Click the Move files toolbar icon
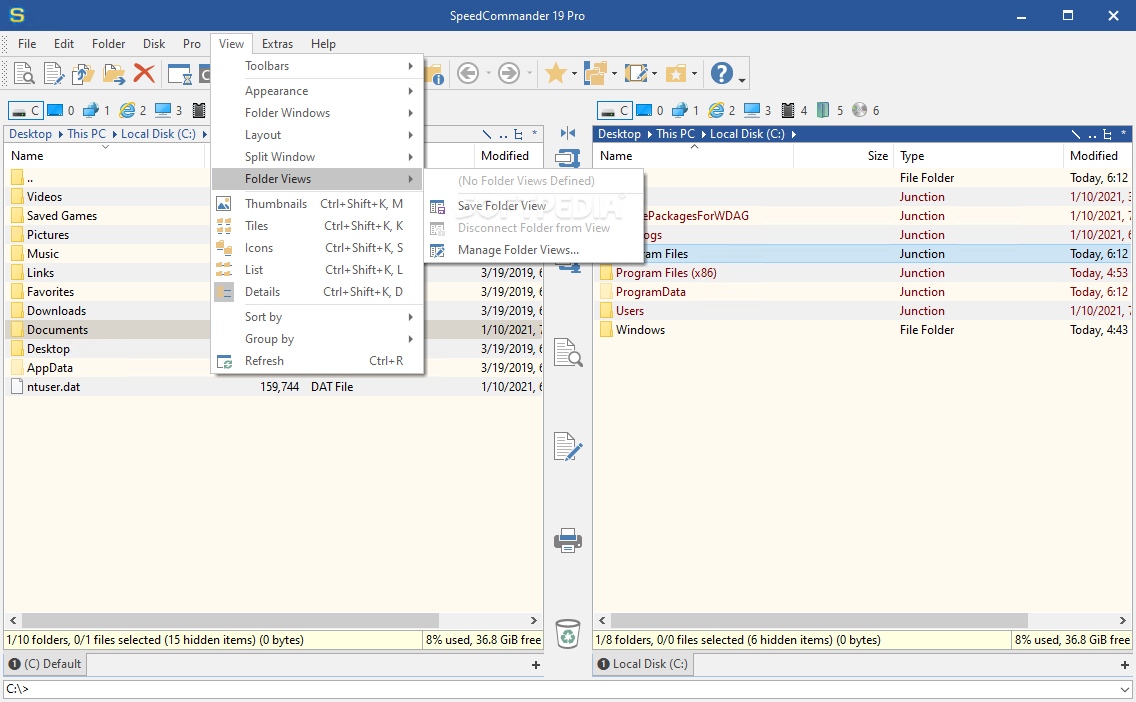 click(114, 73)
